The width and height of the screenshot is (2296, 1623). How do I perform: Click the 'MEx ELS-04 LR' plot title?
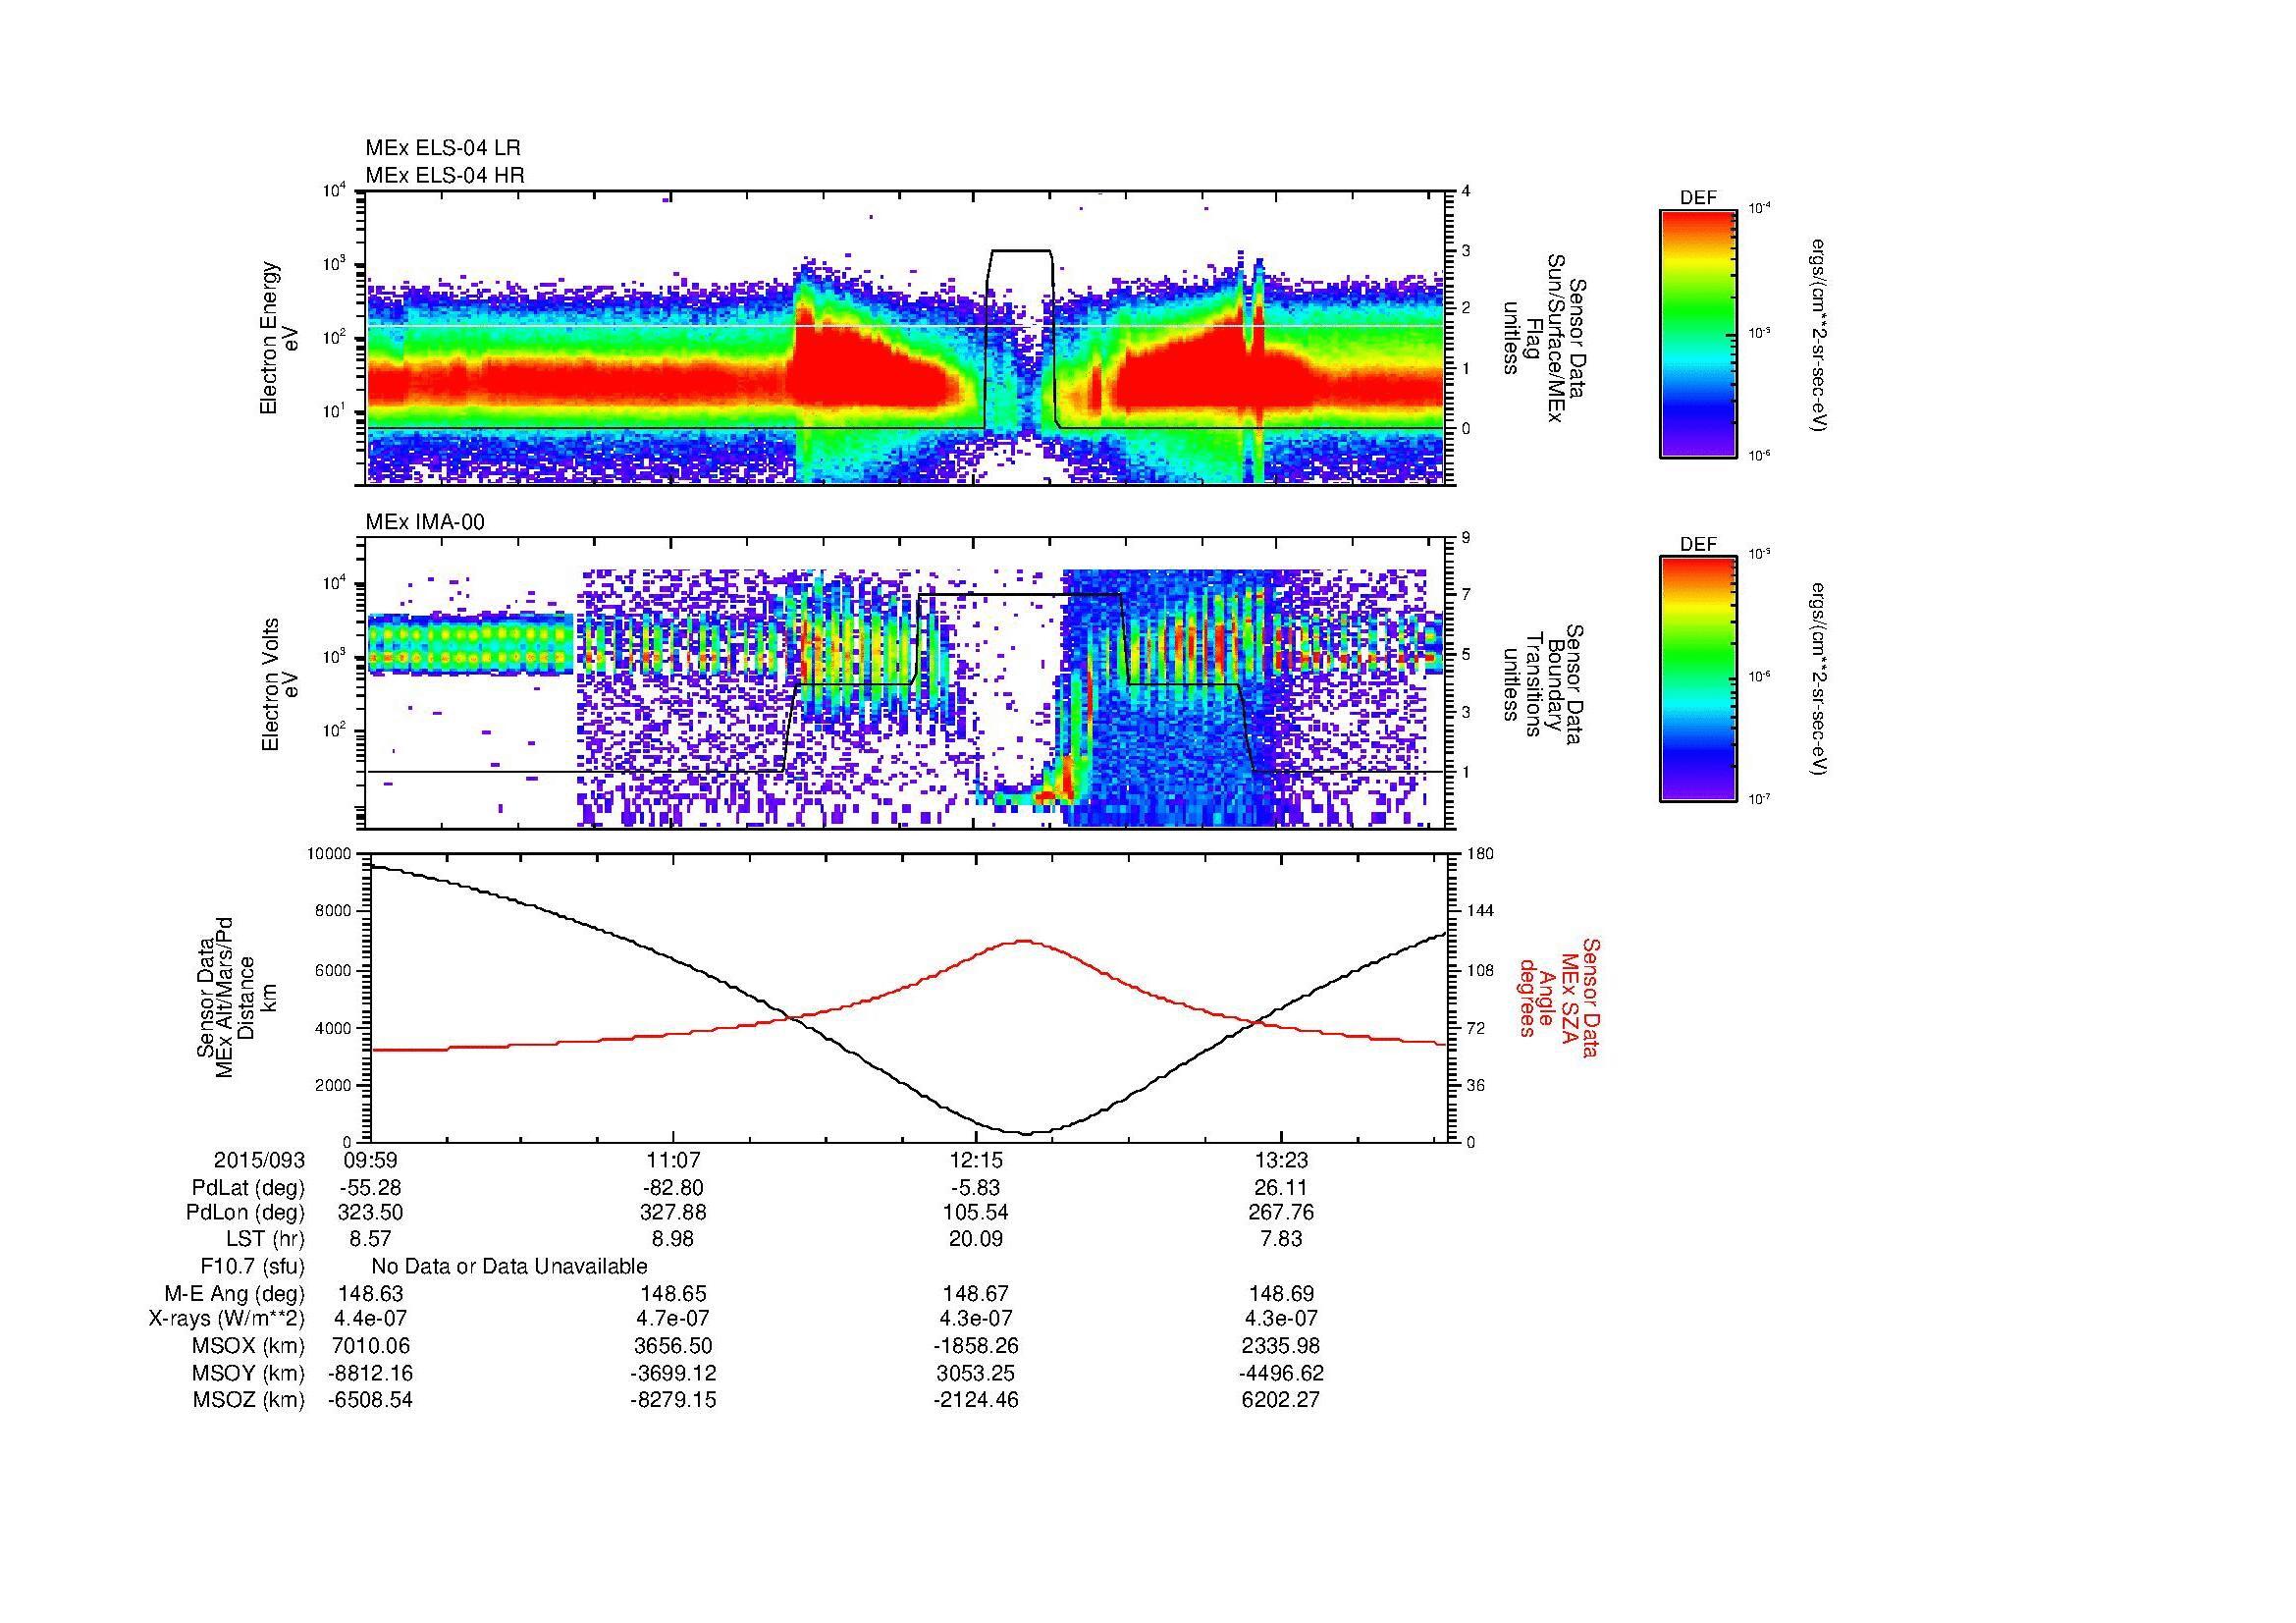pyautogui.click(x=443, y=148)
